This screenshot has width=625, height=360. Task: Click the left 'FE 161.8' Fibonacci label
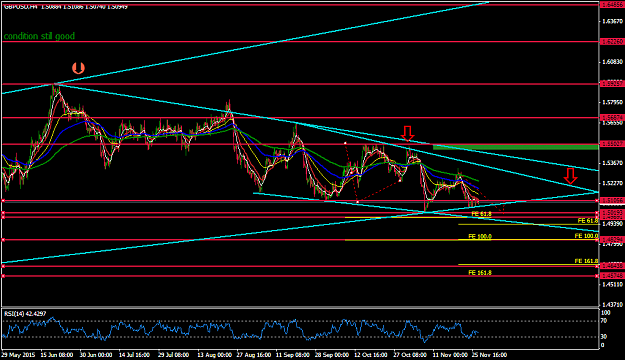(480, 273)
